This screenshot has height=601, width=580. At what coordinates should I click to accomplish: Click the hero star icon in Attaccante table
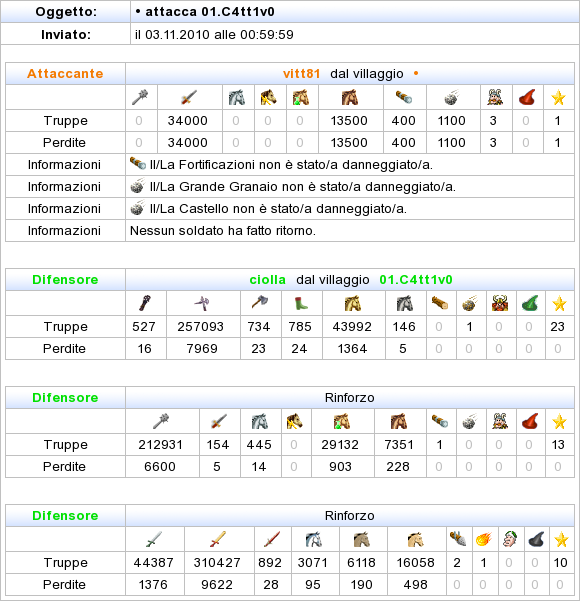pyautogui.click(x=559, y=97)
